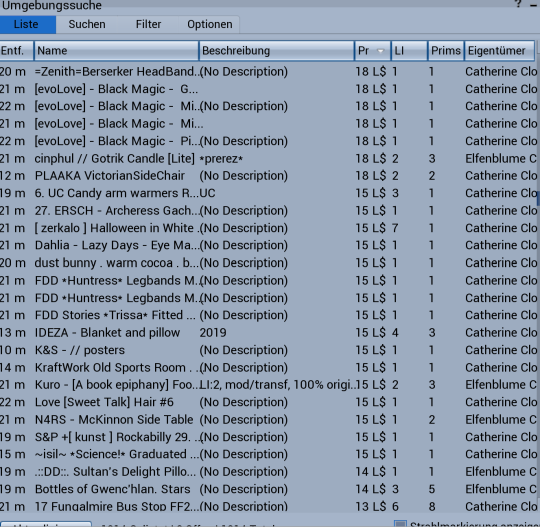Select Love [Sweet Talk] Hair #6 row
The width and height of the screenshot is (540, 527).
point(268,402)
